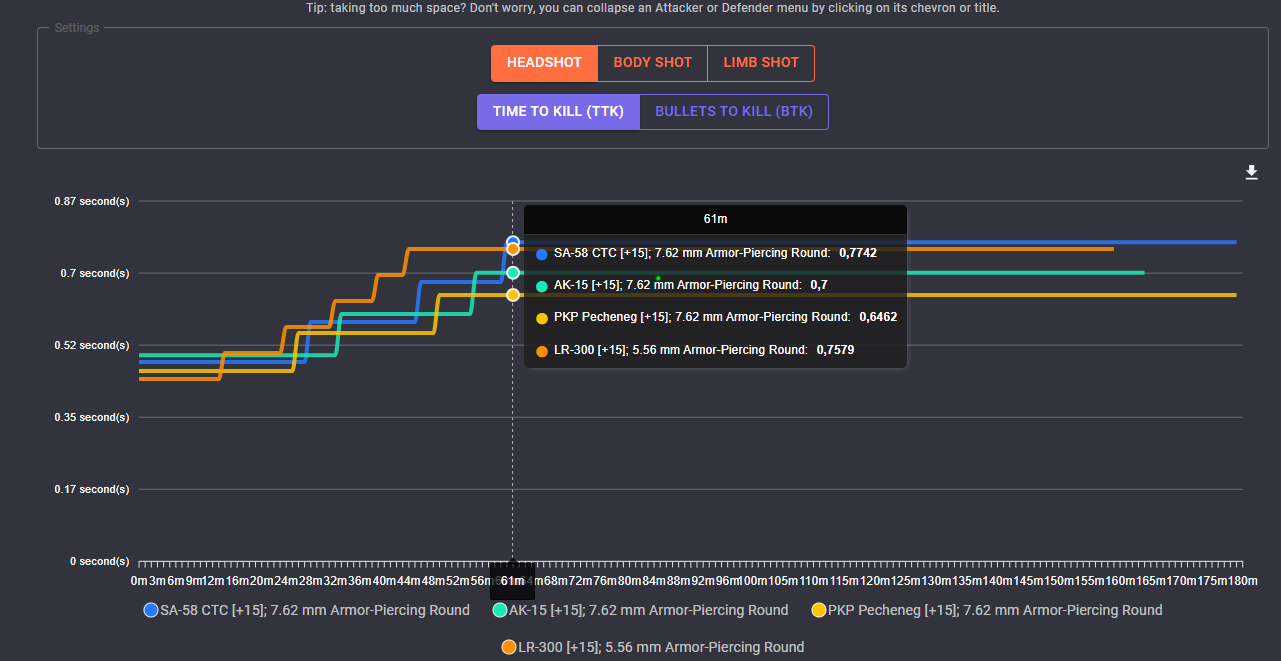Click the green AK-15 data point at 61m
This screenshot has width=1281, height=661.
[512, 272]
